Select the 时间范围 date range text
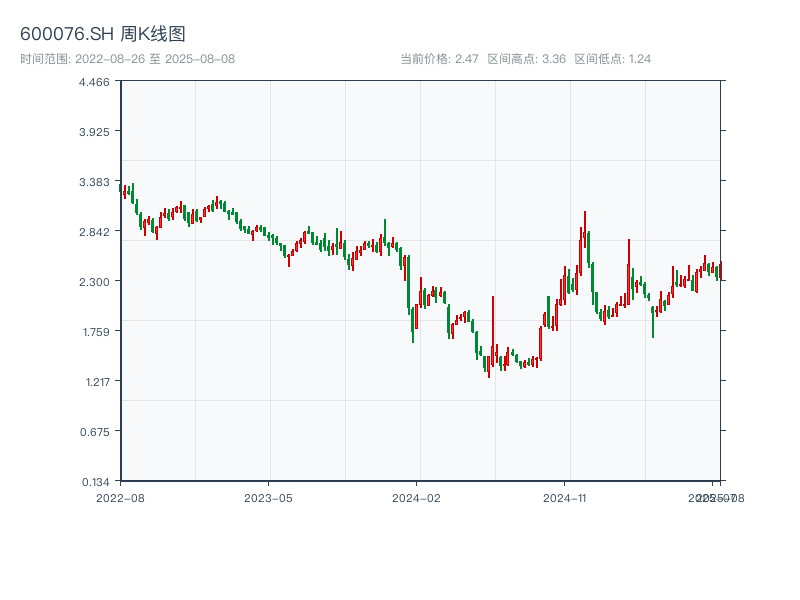 tap(127, 59)
